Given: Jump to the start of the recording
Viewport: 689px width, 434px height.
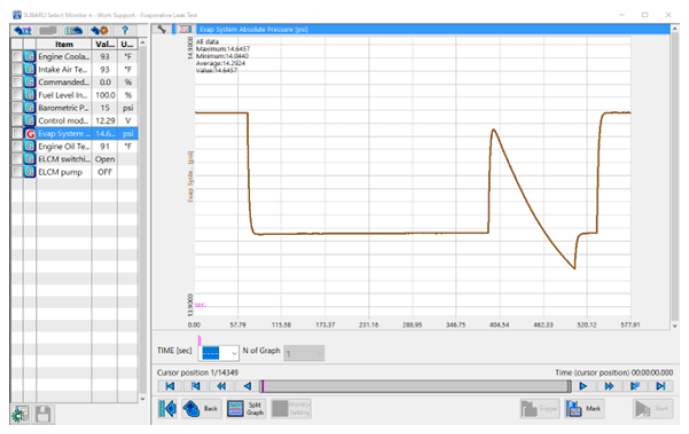Looking at the screenshot, I should (x=170, y=385).
